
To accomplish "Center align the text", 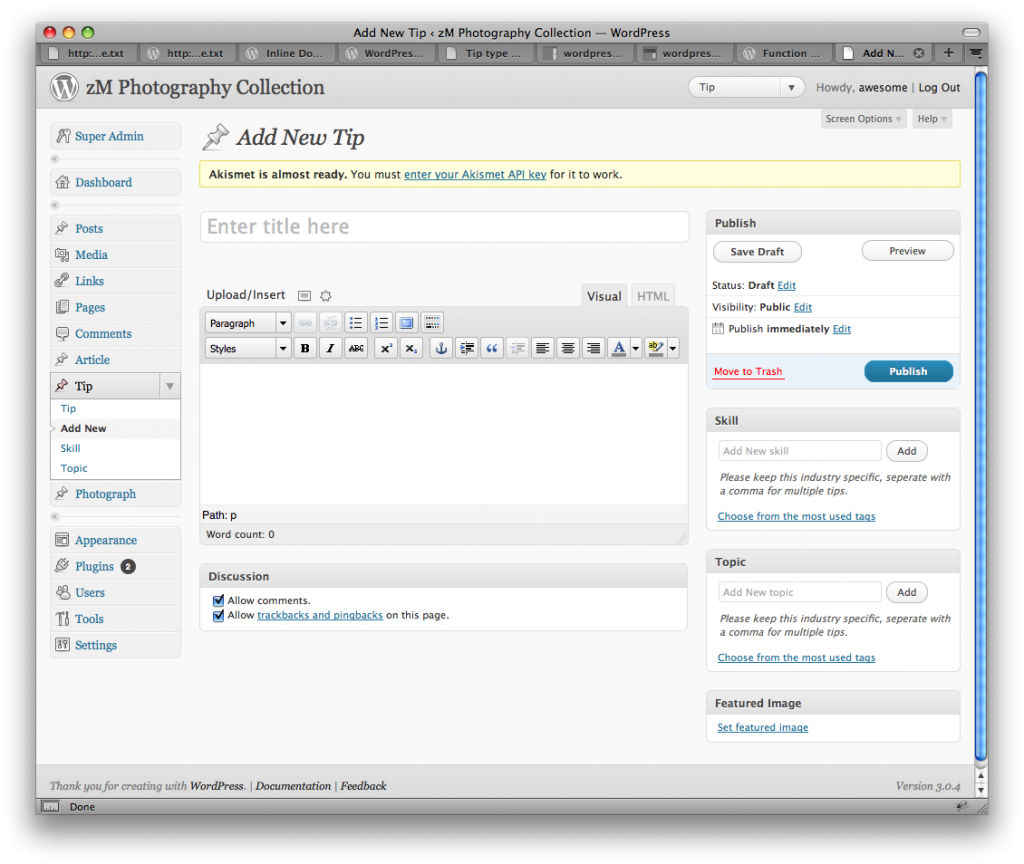I will [568, 348].
